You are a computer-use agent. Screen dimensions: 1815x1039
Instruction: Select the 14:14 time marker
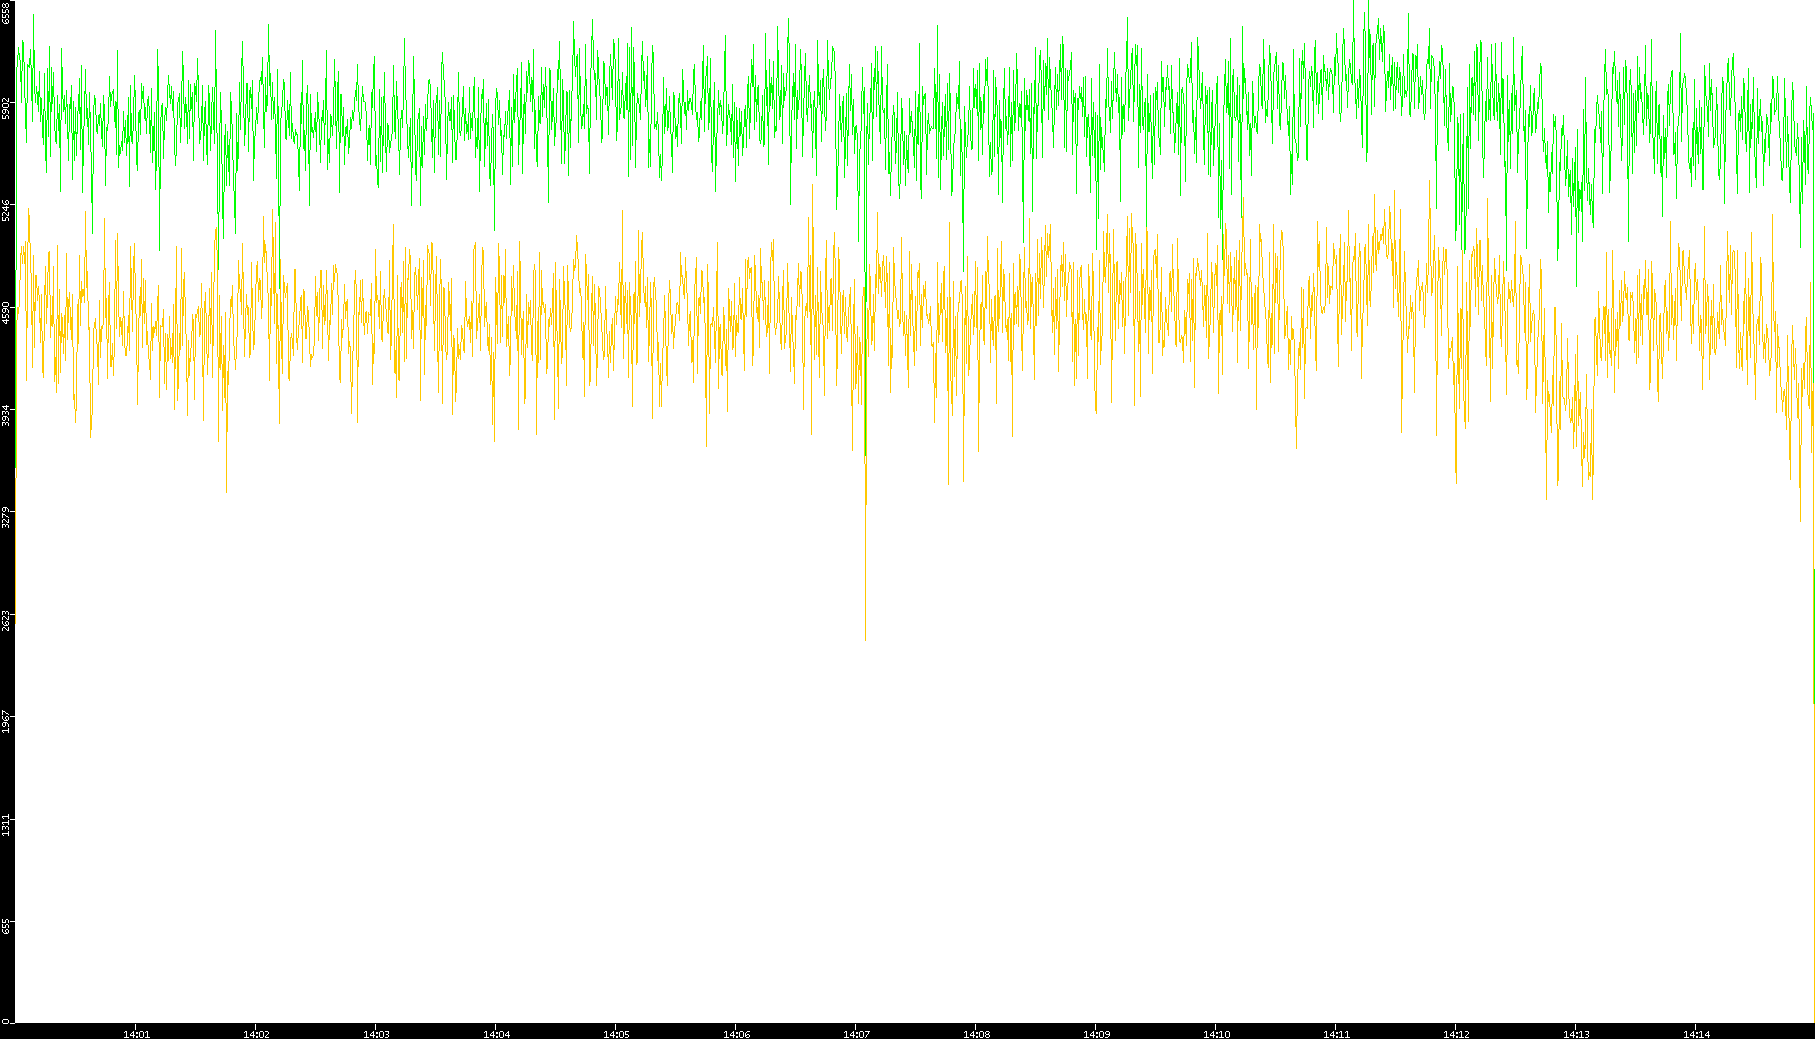[x=1696, y=1033]
